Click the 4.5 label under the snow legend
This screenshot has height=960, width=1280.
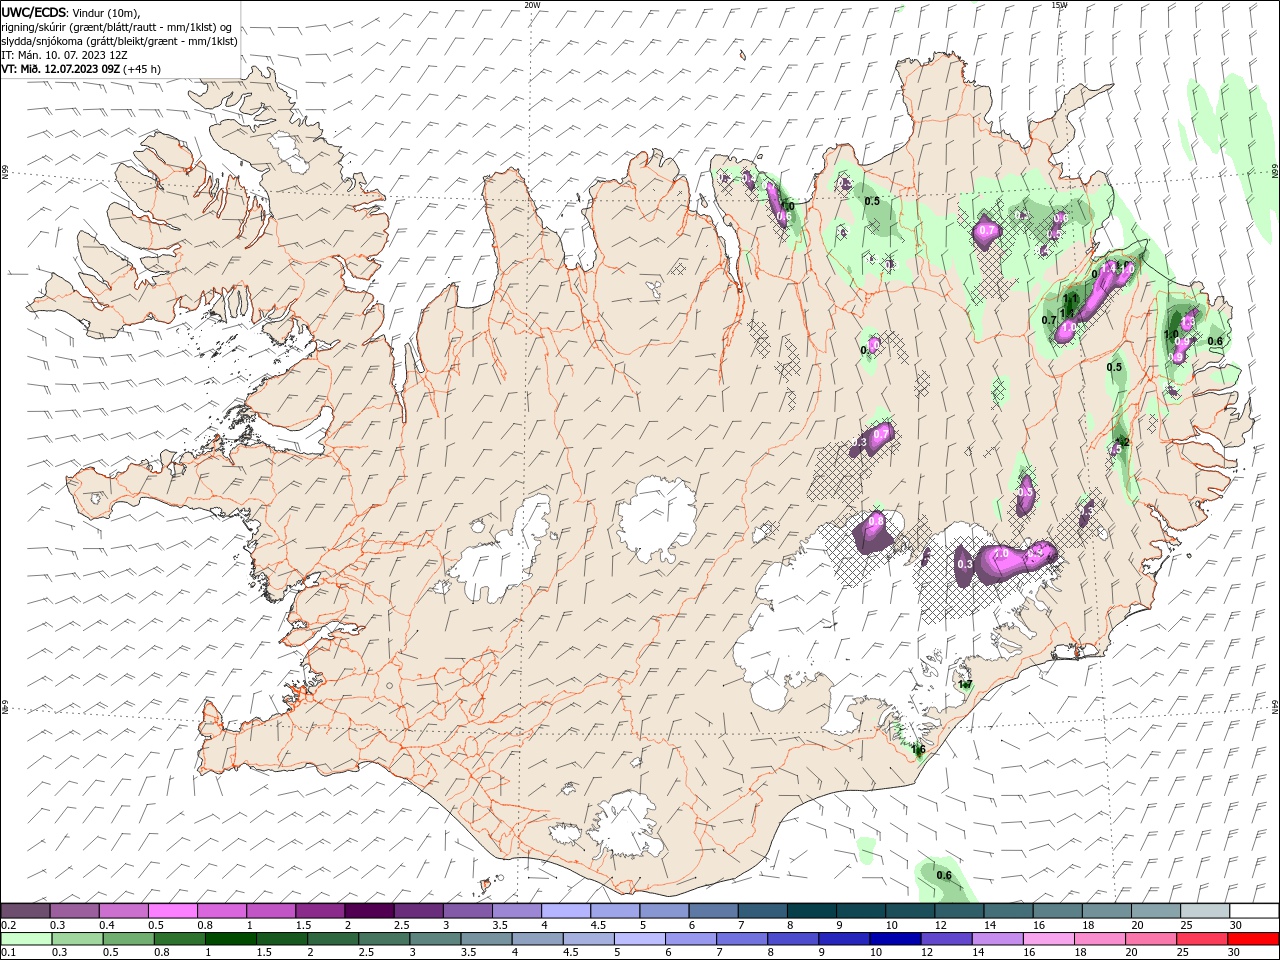click(598, 925)
